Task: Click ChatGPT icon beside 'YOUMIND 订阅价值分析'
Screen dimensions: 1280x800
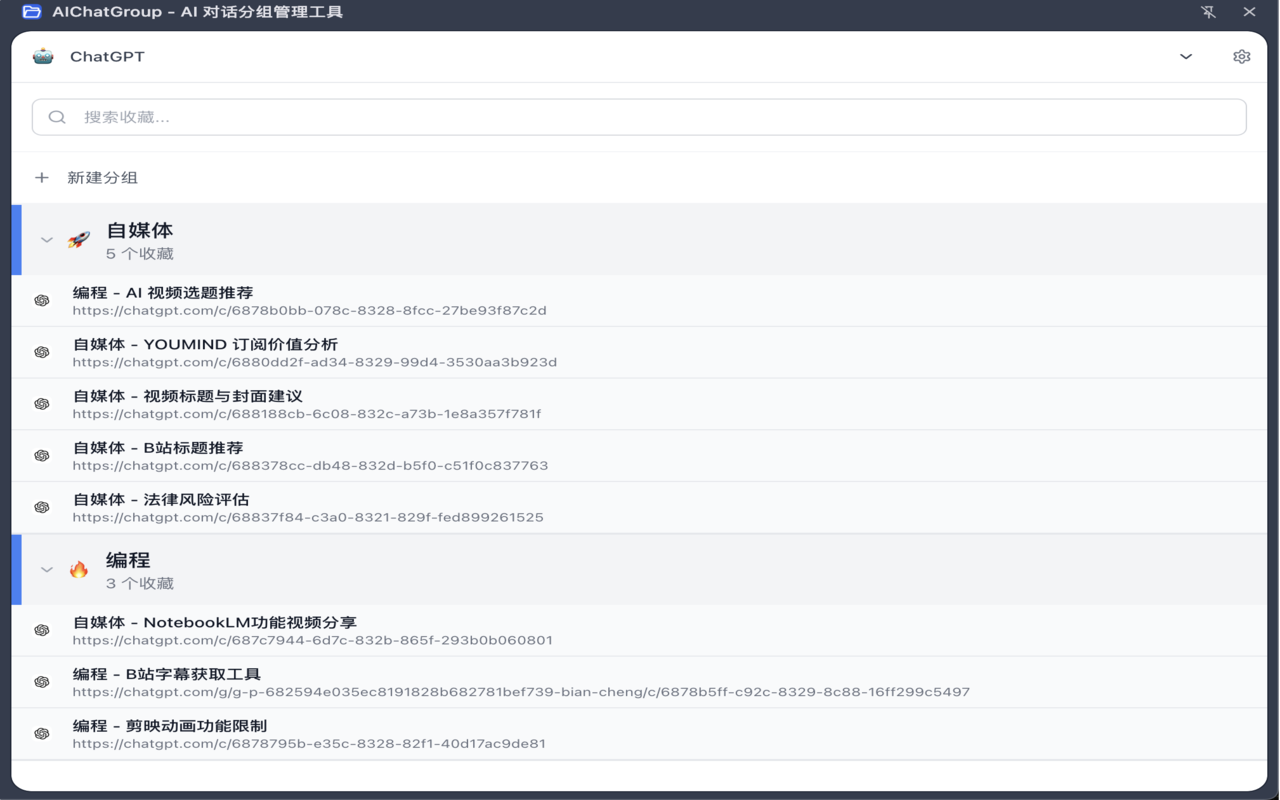Action: [42, 353]
